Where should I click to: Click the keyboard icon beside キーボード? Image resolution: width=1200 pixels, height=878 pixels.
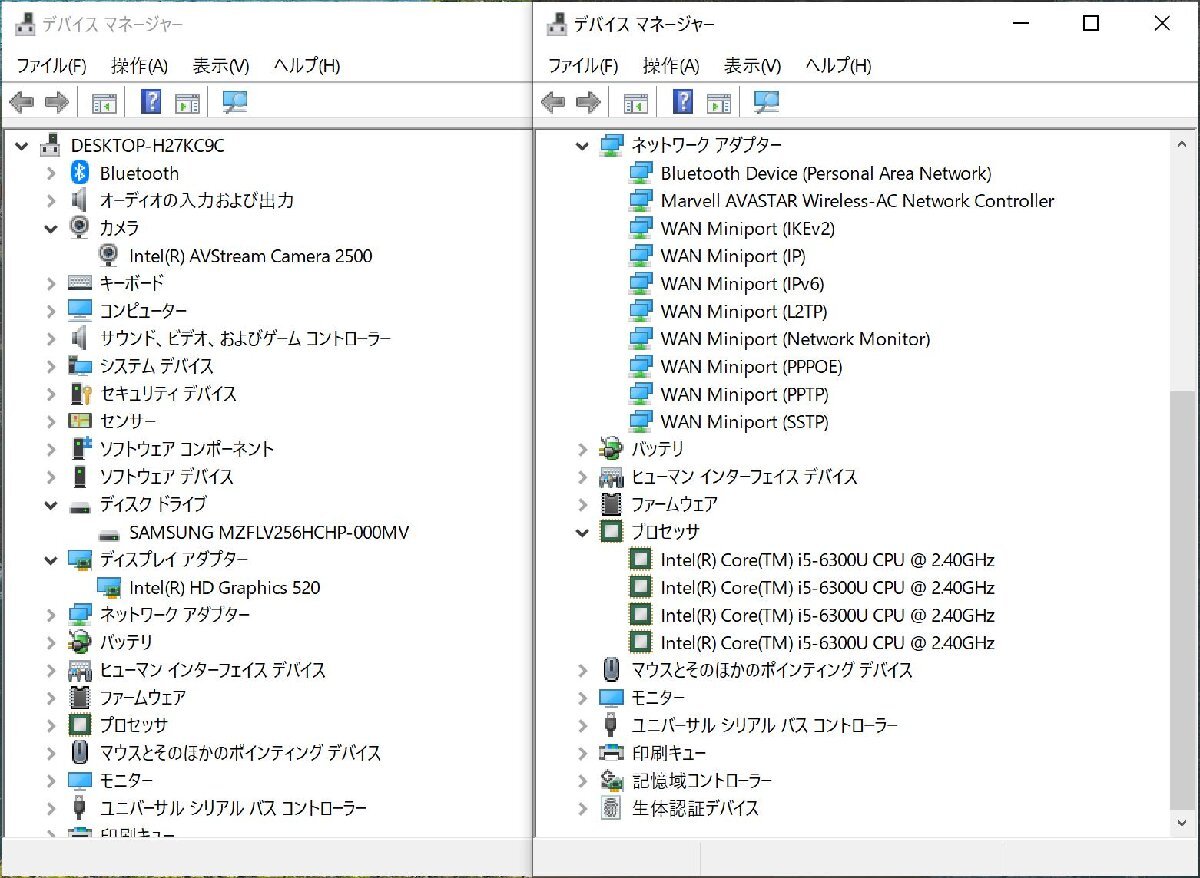pos(80,283)
